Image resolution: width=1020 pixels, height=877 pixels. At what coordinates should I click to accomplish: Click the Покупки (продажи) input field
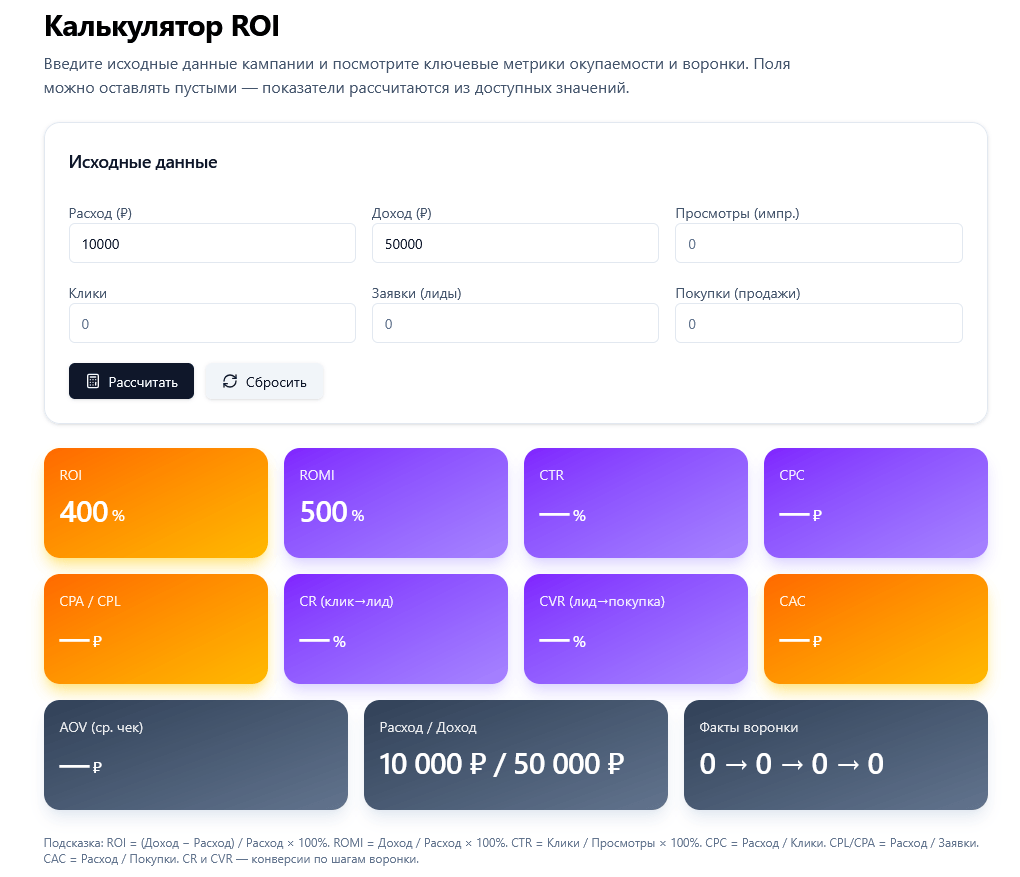coord(818,323)
